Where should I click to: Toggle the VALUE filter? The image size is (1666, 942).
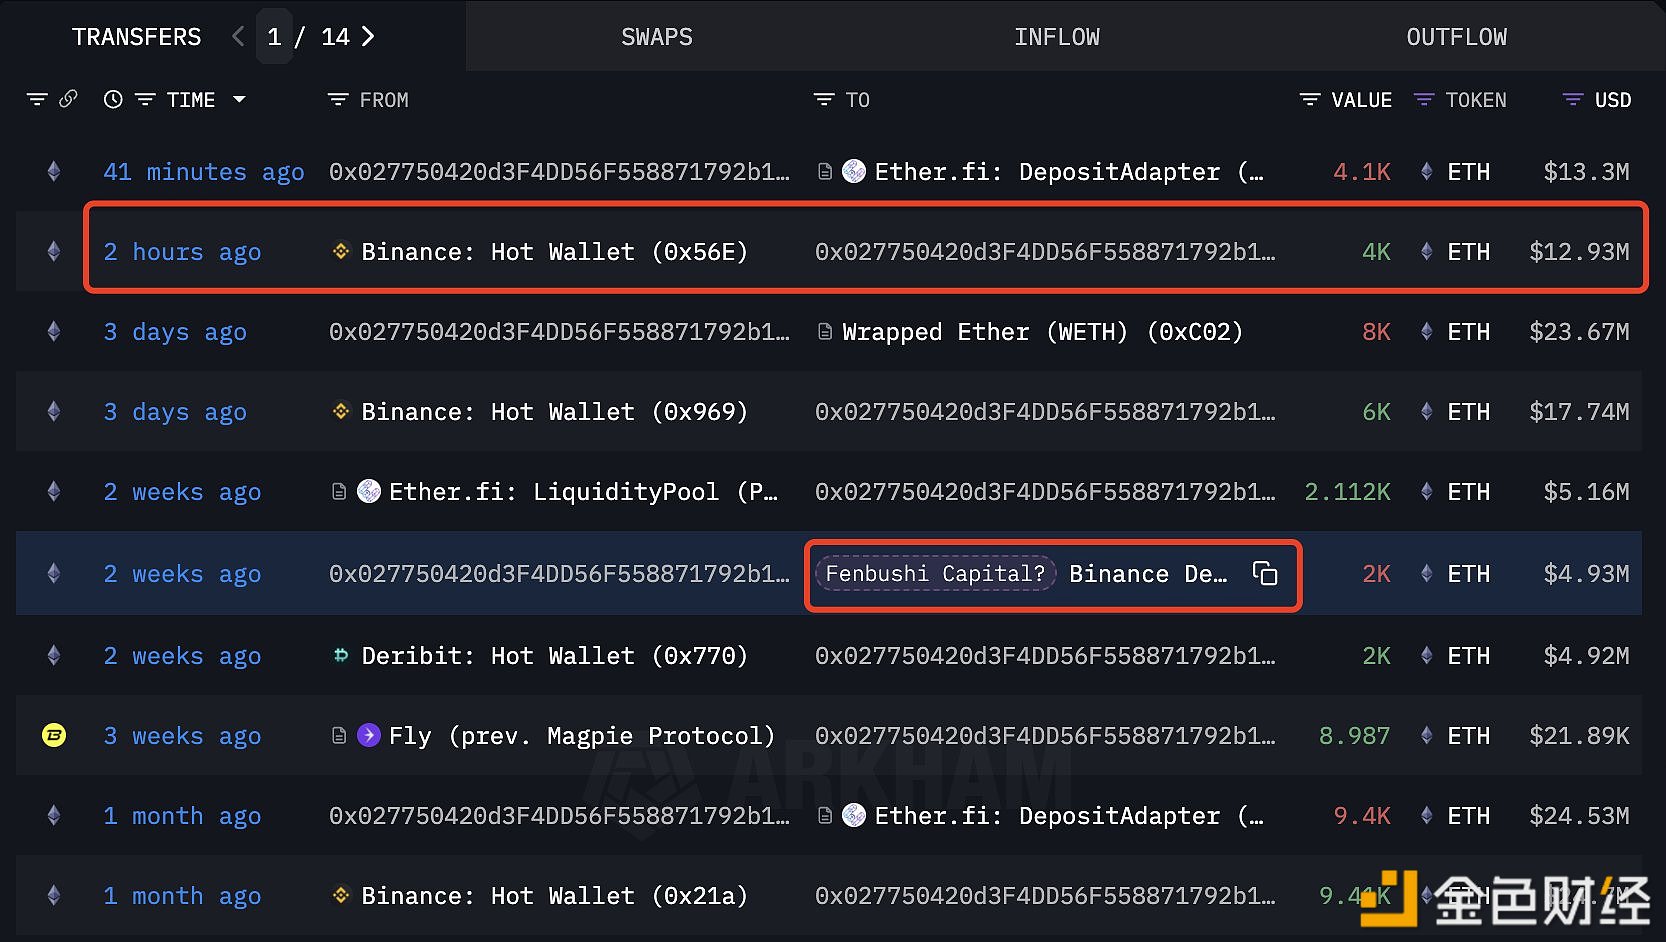click(x=1309, y=100)
